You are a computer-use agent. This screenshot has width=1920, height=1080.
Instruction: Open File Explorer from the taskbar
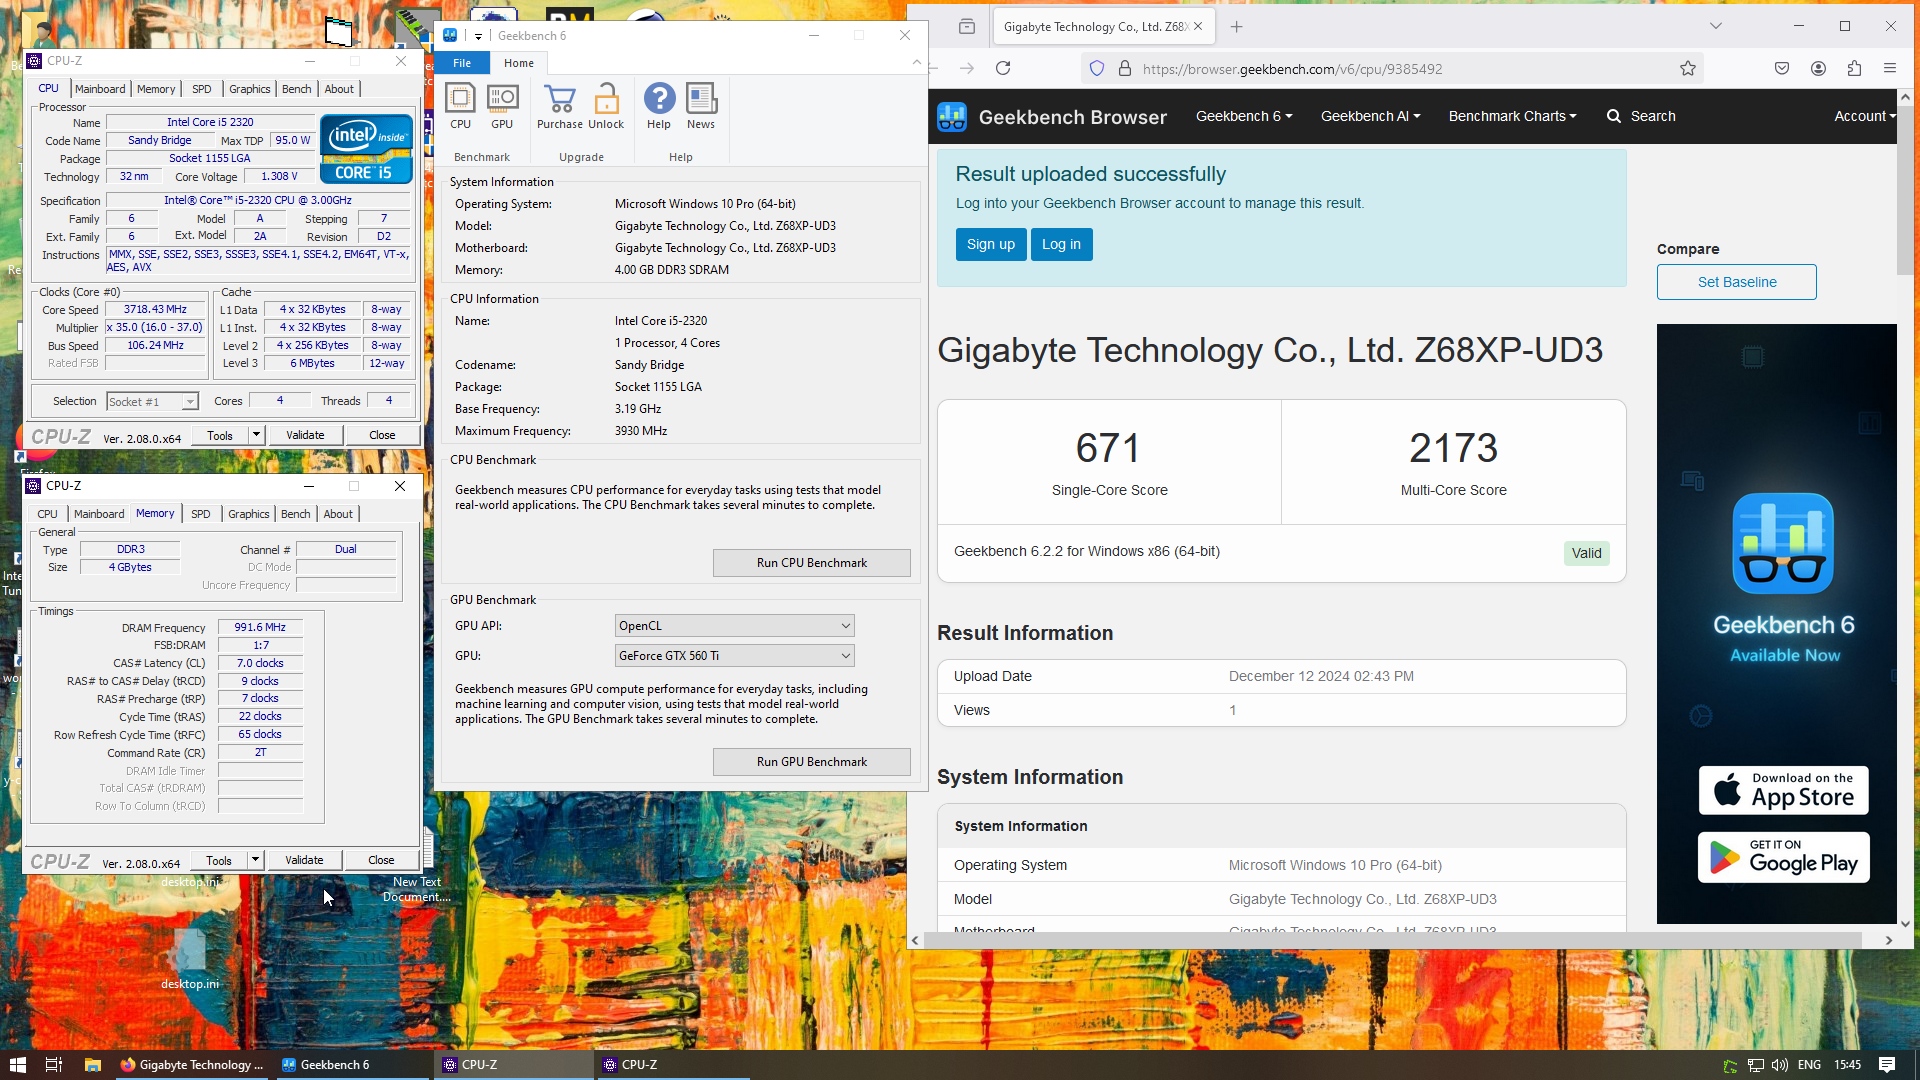pos(92,1065)
